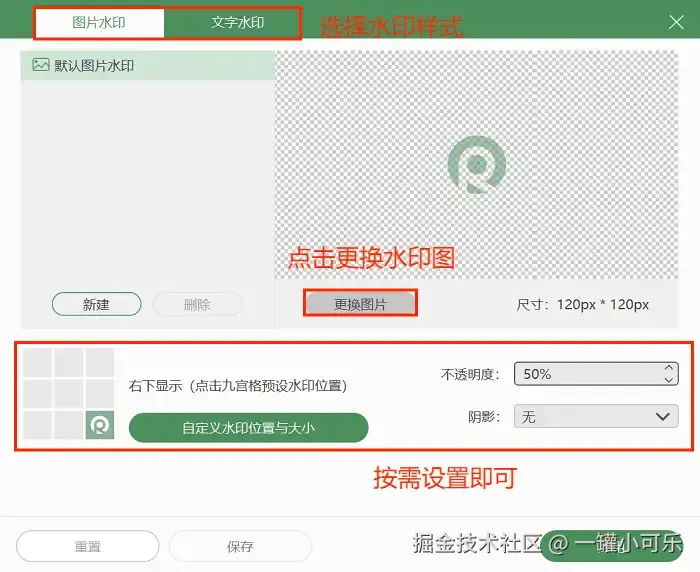
Task: Set watermark position to middle-left grid cell
Action: click(38, 394)
